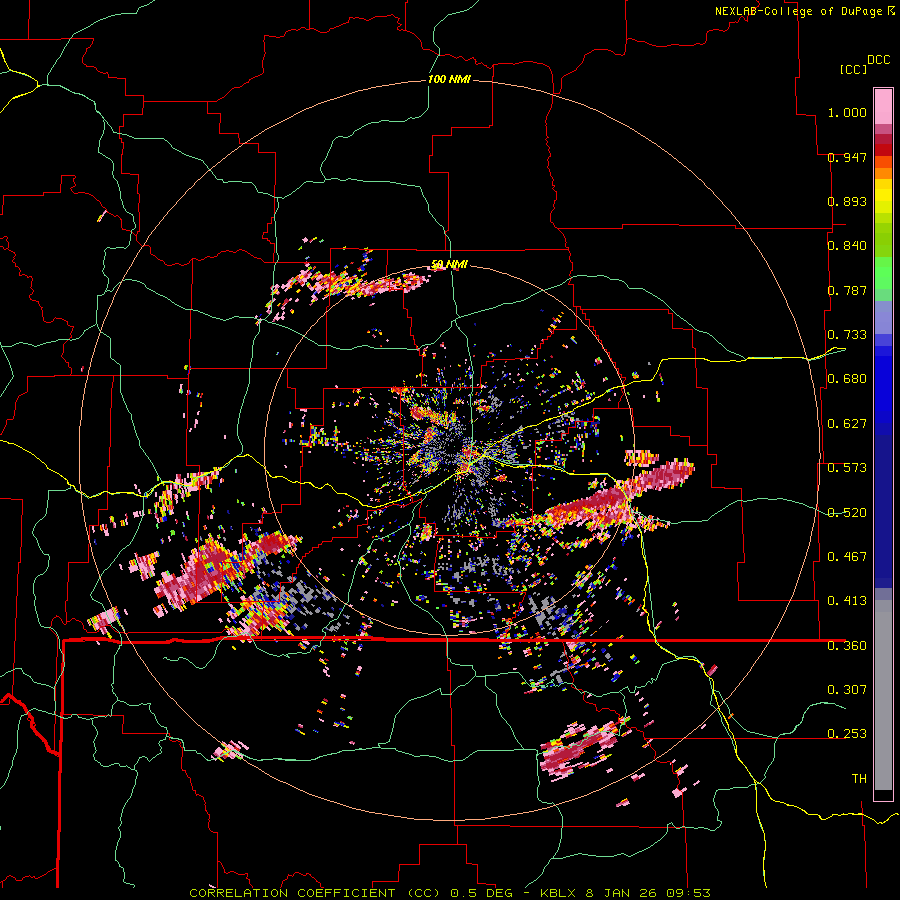Screen dimensions: 900x900
Task: Click the 0.413 legend value
Action: [x=847, y=601]
